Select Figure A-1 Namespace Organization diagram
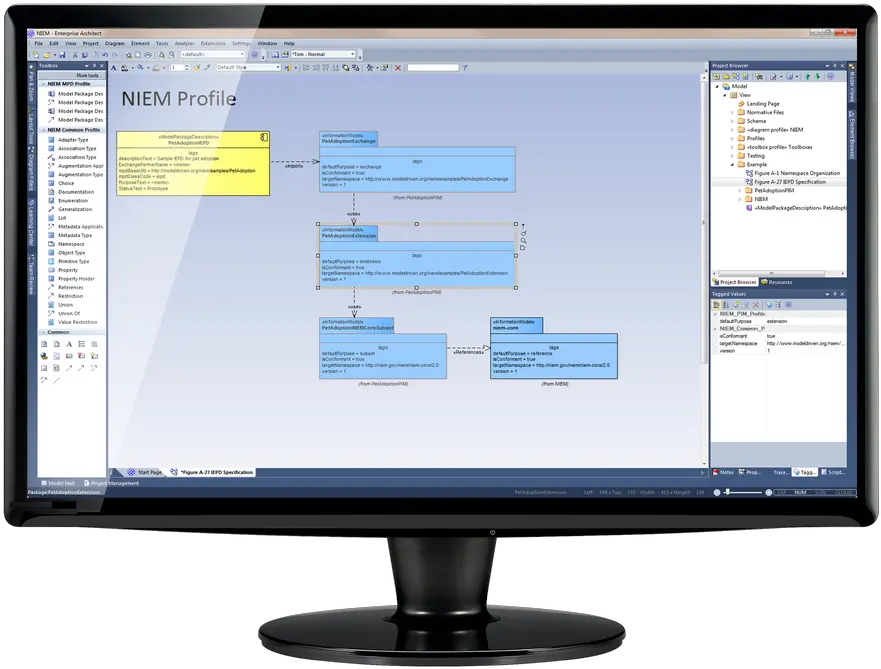The image size is (881, 669). (x=792, y=173)
